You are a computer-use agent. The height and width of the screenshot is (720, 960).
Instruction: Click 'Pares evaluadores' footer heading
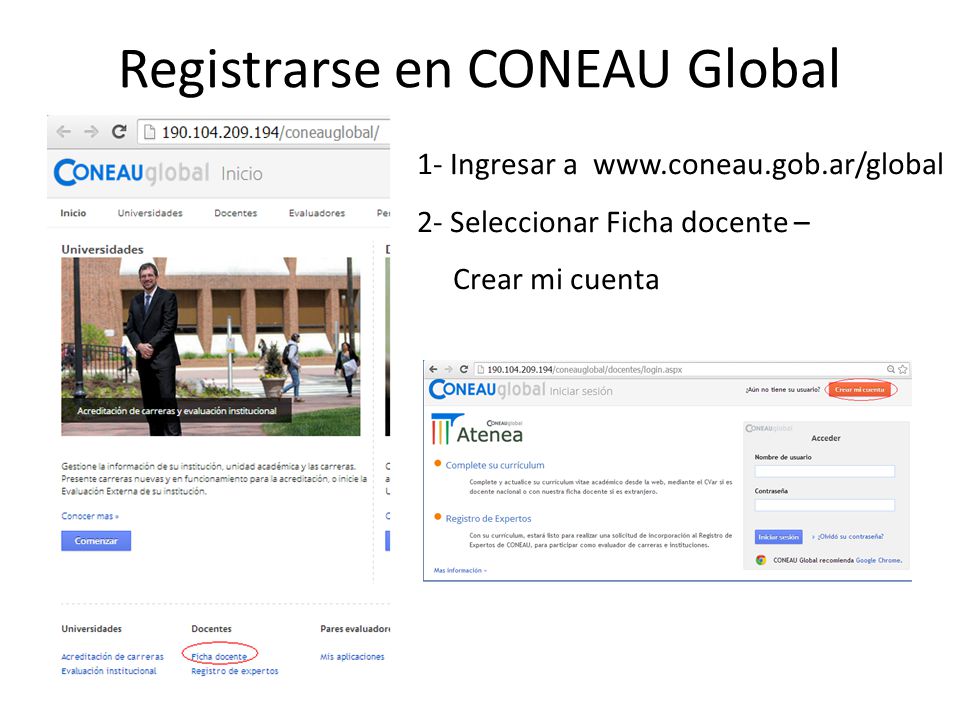click(x=355, y=629)
